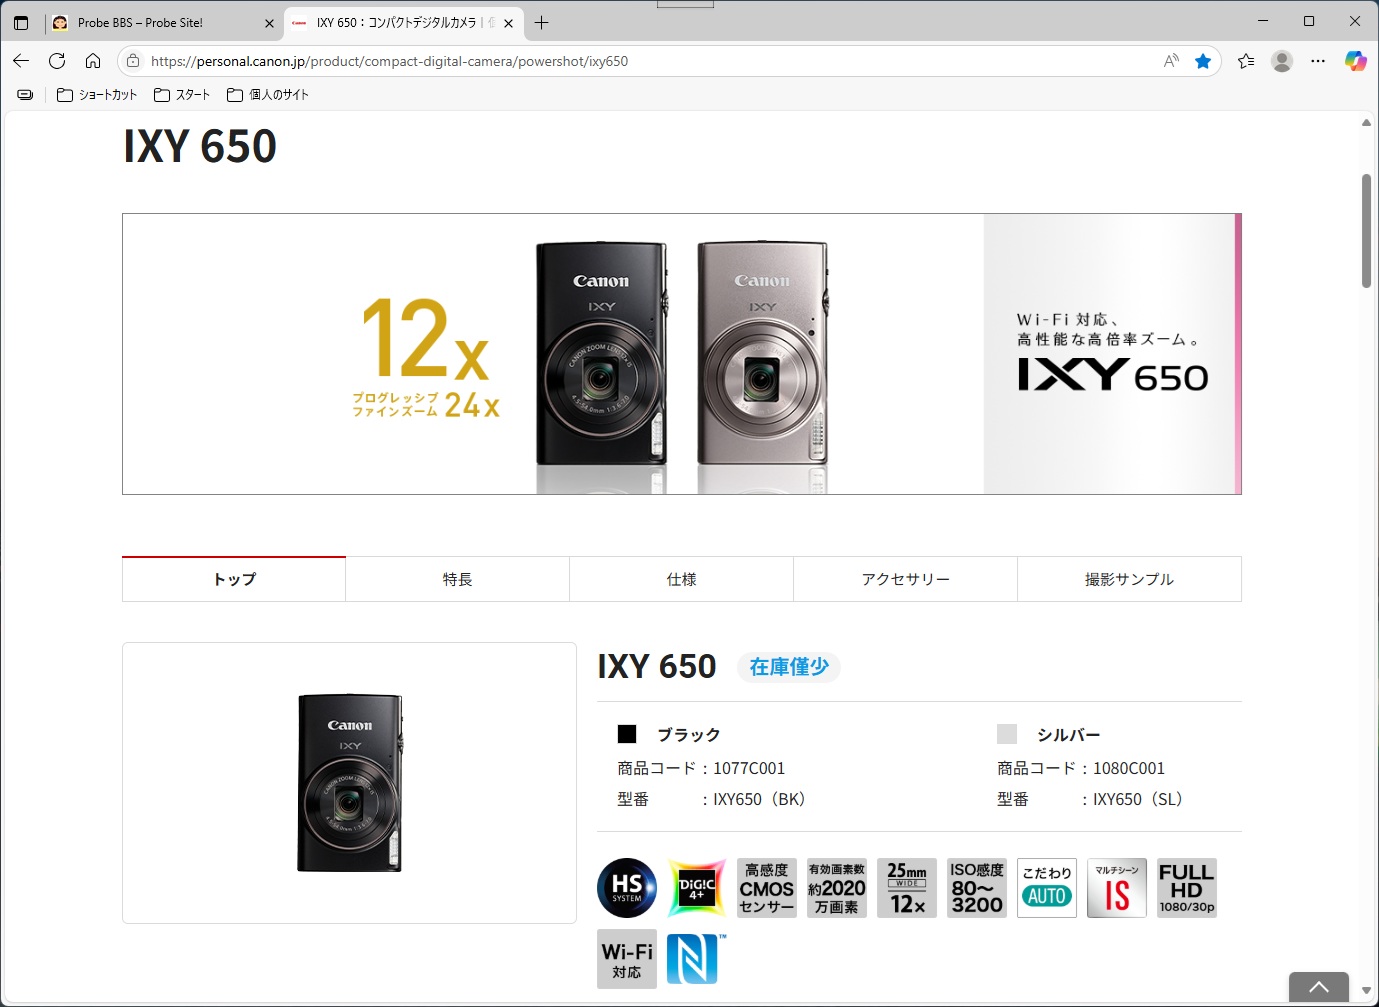Refresh the current page
The height and width of the screenshot is (1007, 1379).
tap(57, 61)
